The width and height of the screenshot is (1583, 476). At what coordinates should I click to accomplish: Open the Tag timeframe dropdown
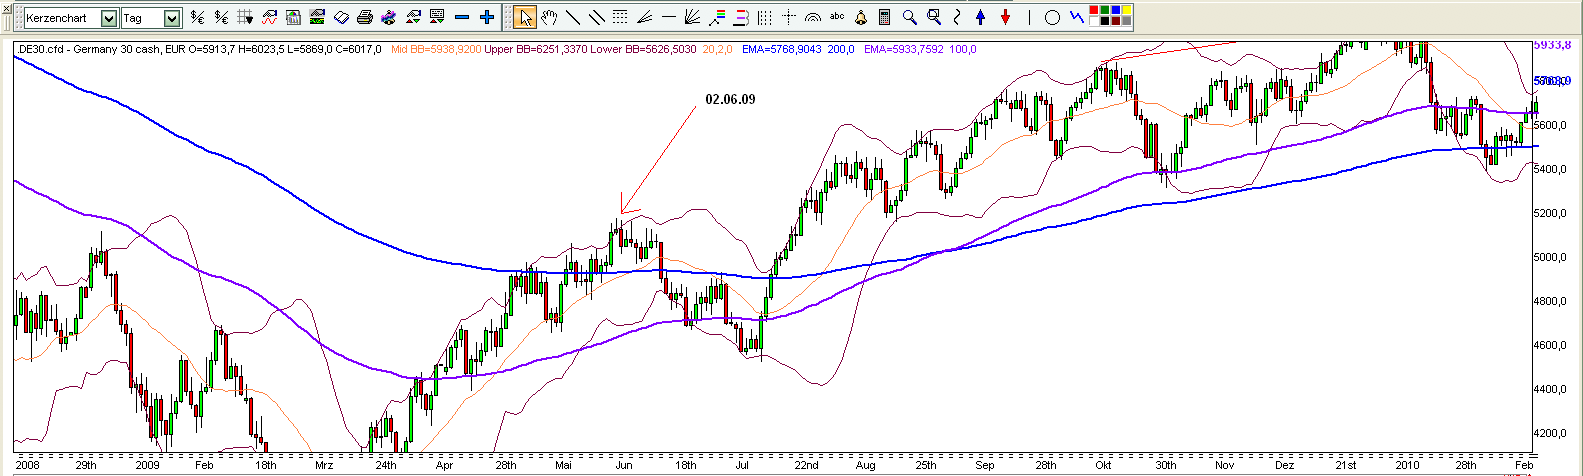(171, 18)
